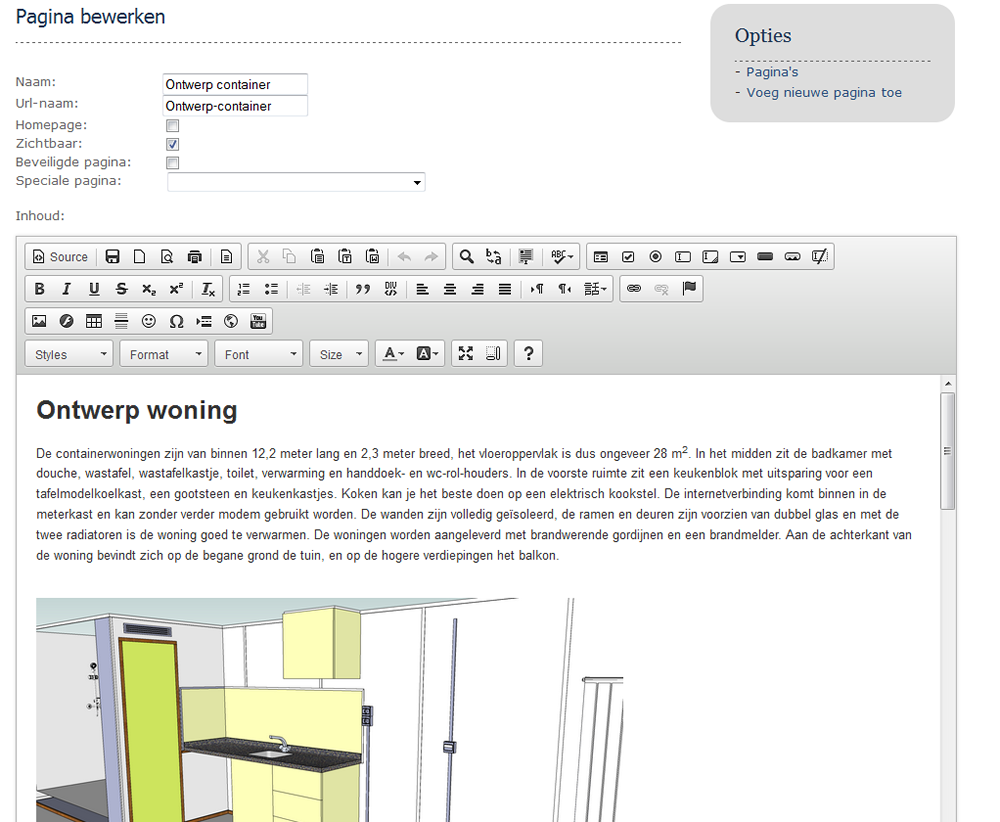This screenshot has width=1000, height=822.
Task: Insert an image using the Image icon
Action: pyautogui.click(x=39, y=321)
